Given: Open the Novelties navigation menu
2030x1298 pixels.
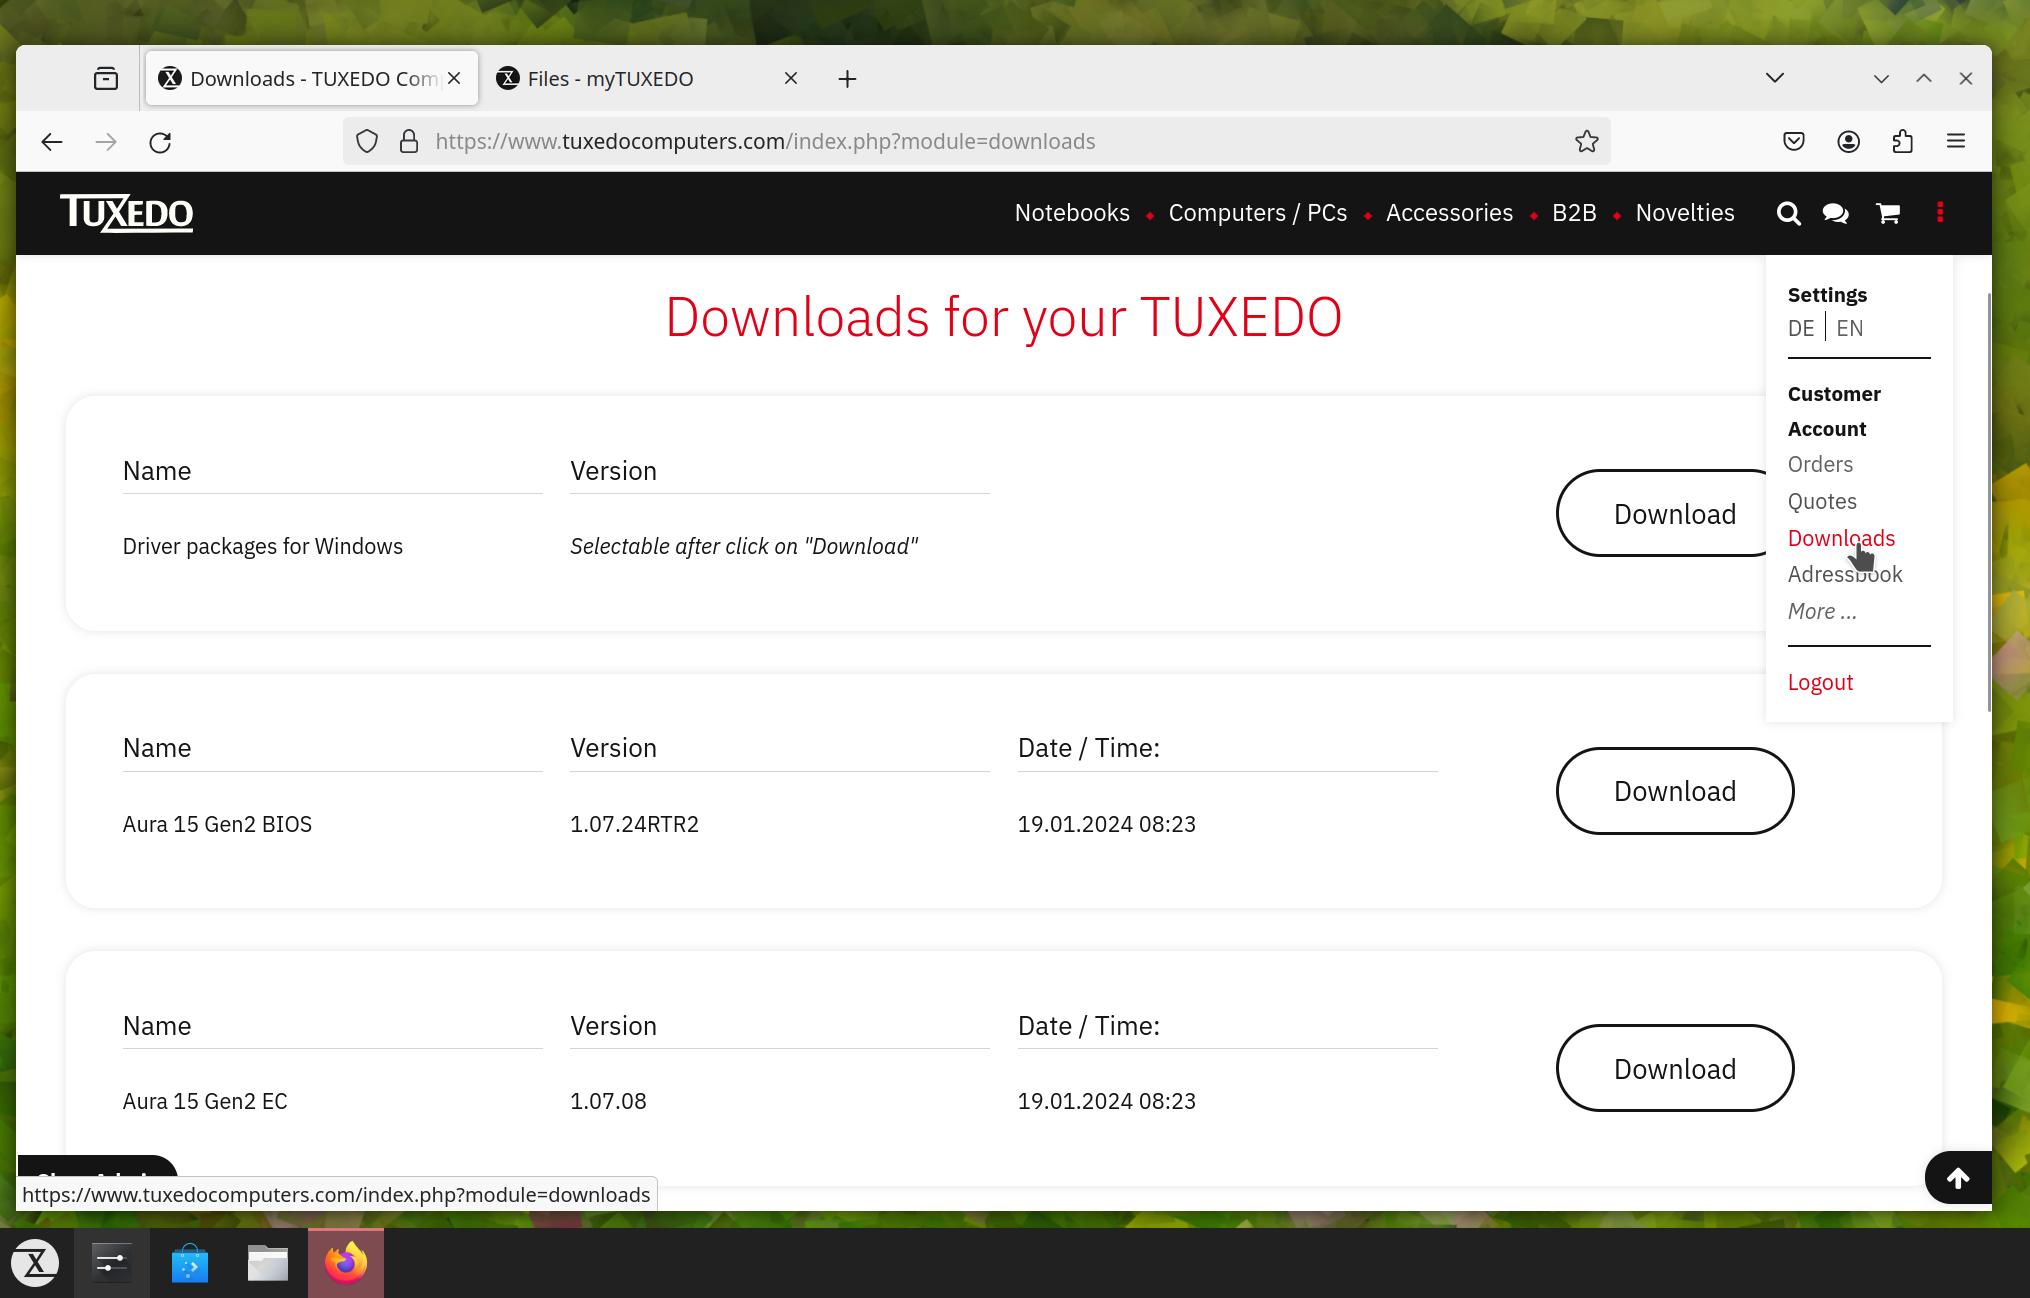Looking at the screenshot, I should pyautogui.click(x=1685, y=213).
